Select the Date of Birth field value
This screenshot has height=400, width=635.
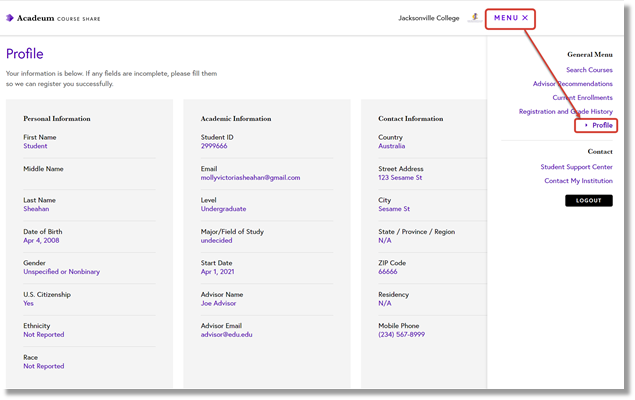point(41,240)
